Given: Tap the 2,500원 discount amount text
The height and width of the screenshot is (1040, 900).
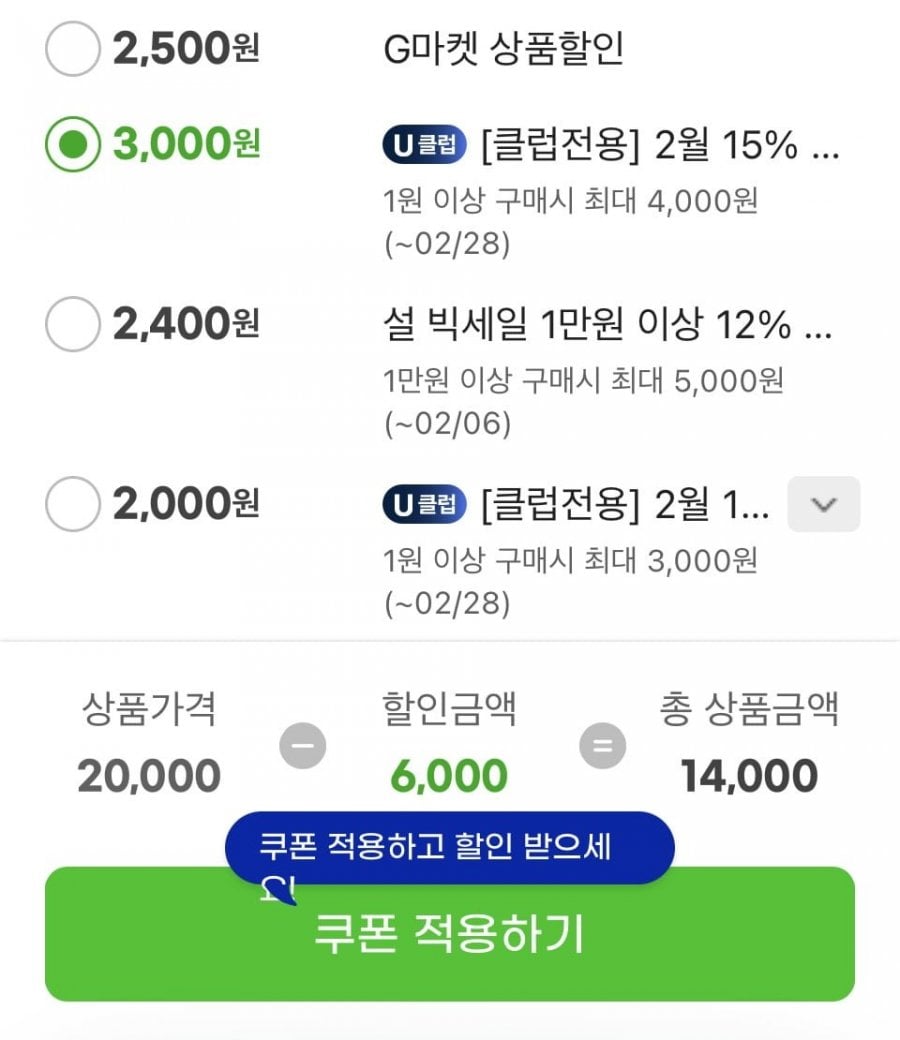Looking at the screenshot, I should [186, 48].
